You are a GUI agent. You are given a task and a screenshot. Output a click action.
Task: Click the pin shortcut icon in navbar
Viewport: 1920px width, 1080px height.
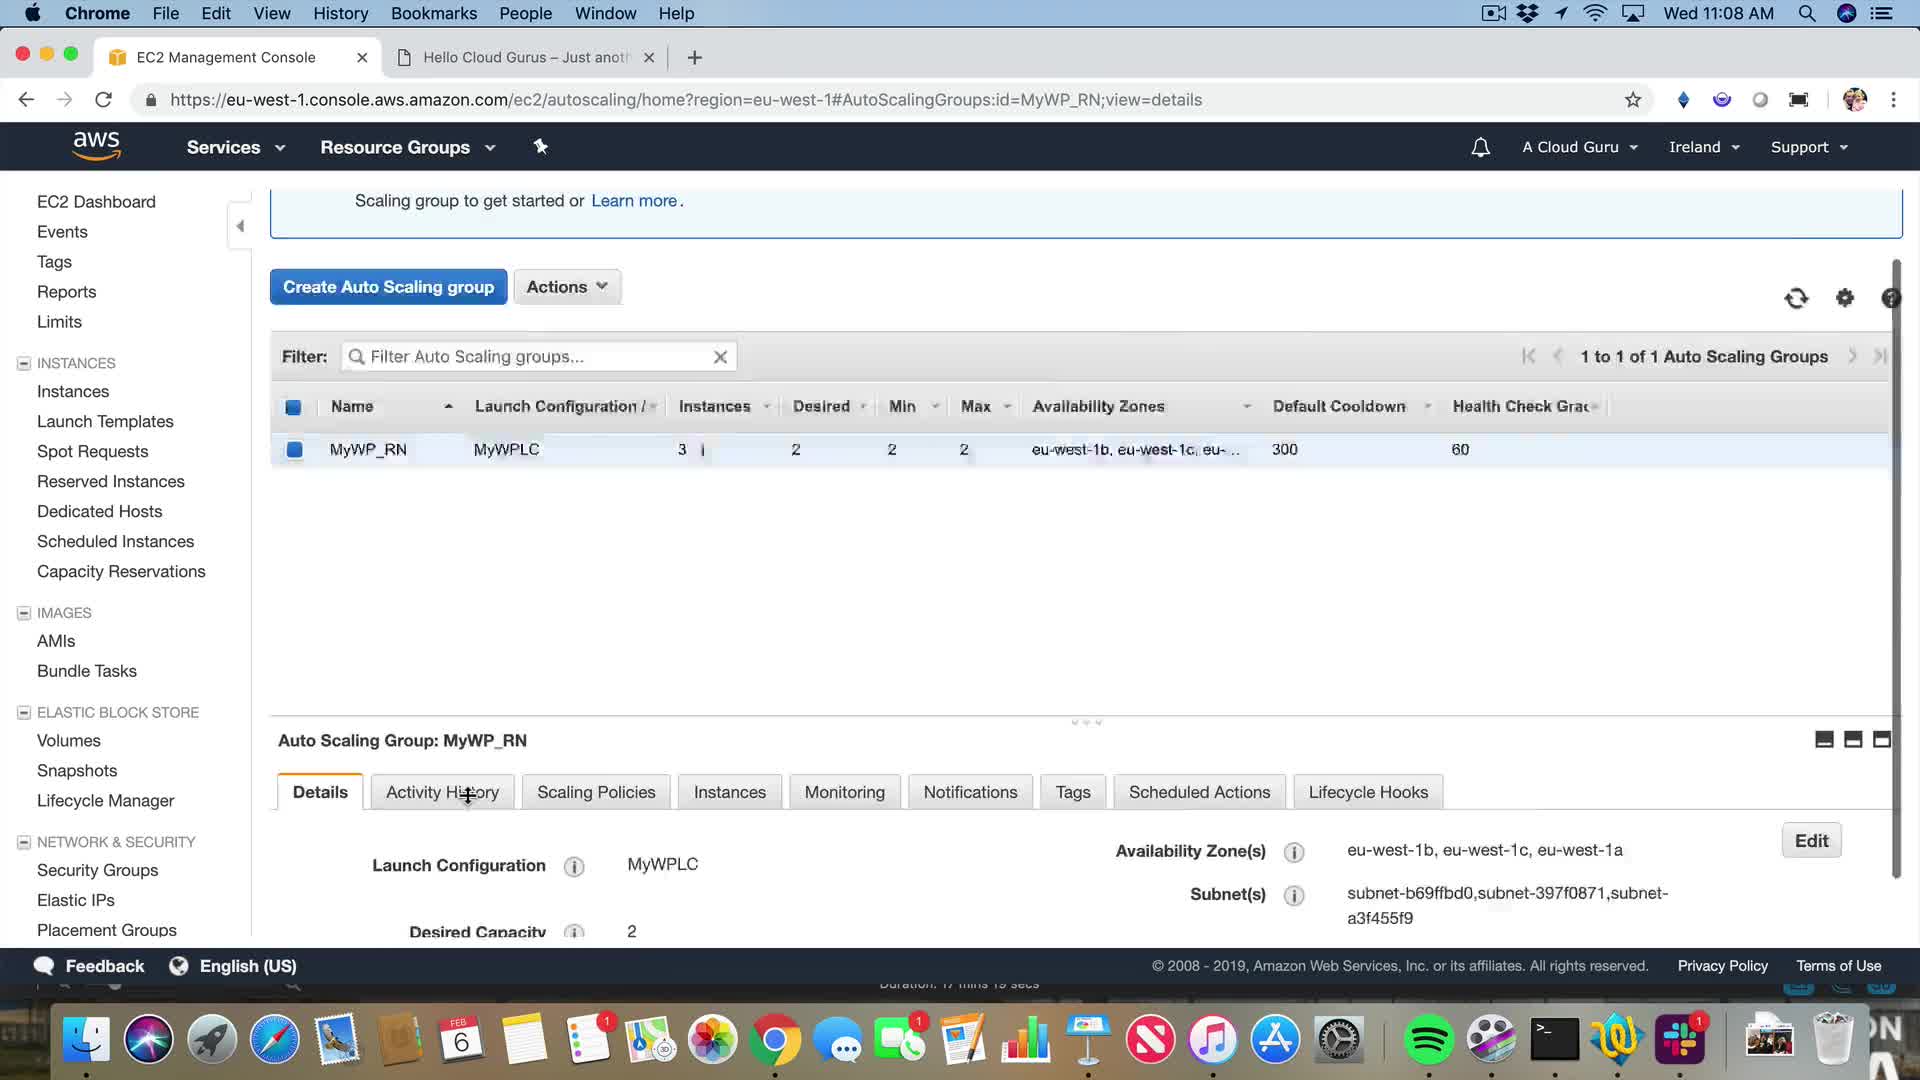tap(541, 147)
